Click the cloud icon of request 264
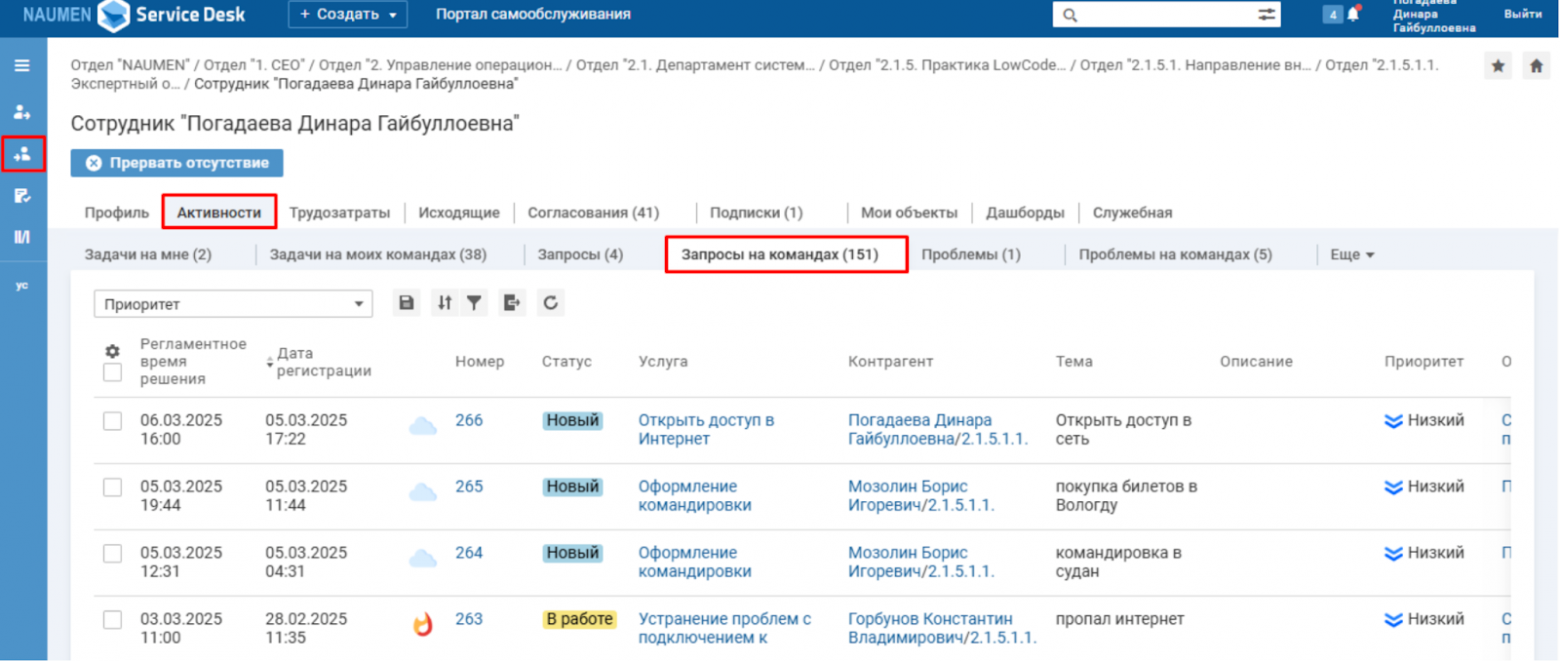The image size is (1560, 661). 423,559
